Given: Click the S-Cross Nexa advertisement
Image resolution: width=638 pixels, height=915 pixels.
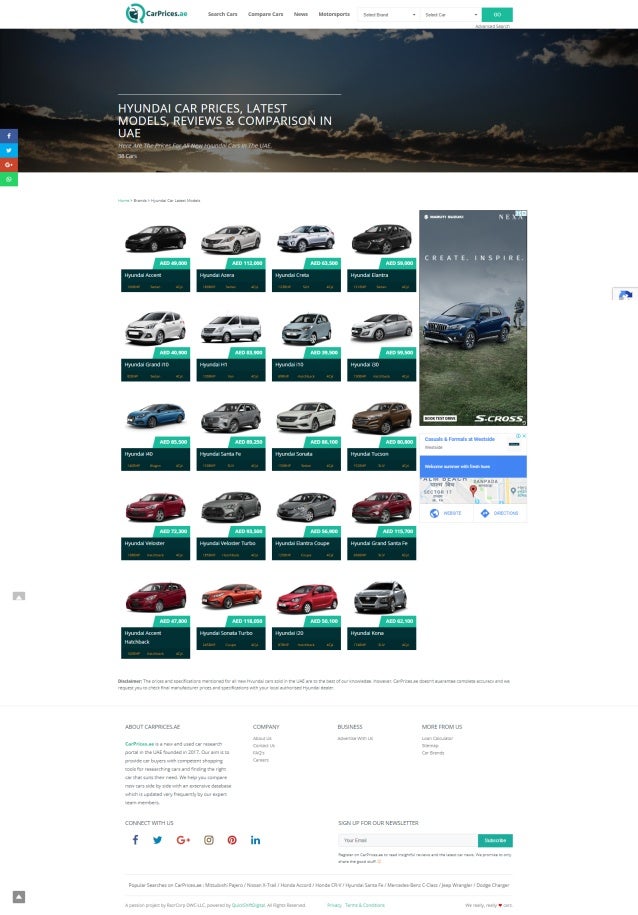Looking at the screenshot, I should (x=473, y=317).
